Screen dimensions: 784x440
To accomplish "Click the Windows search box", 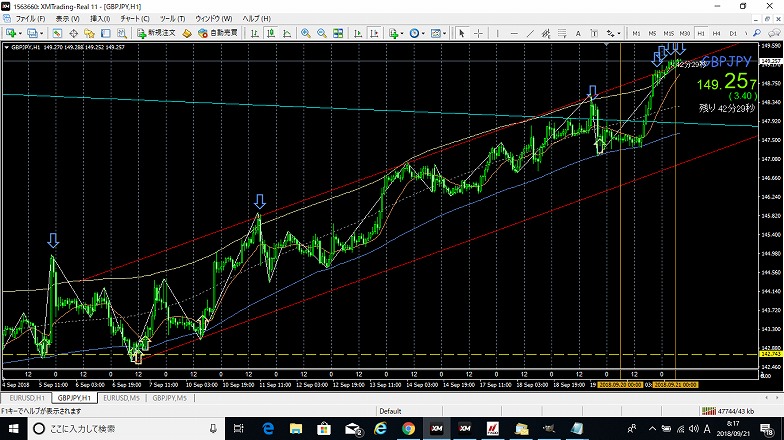I will point(125,428).
